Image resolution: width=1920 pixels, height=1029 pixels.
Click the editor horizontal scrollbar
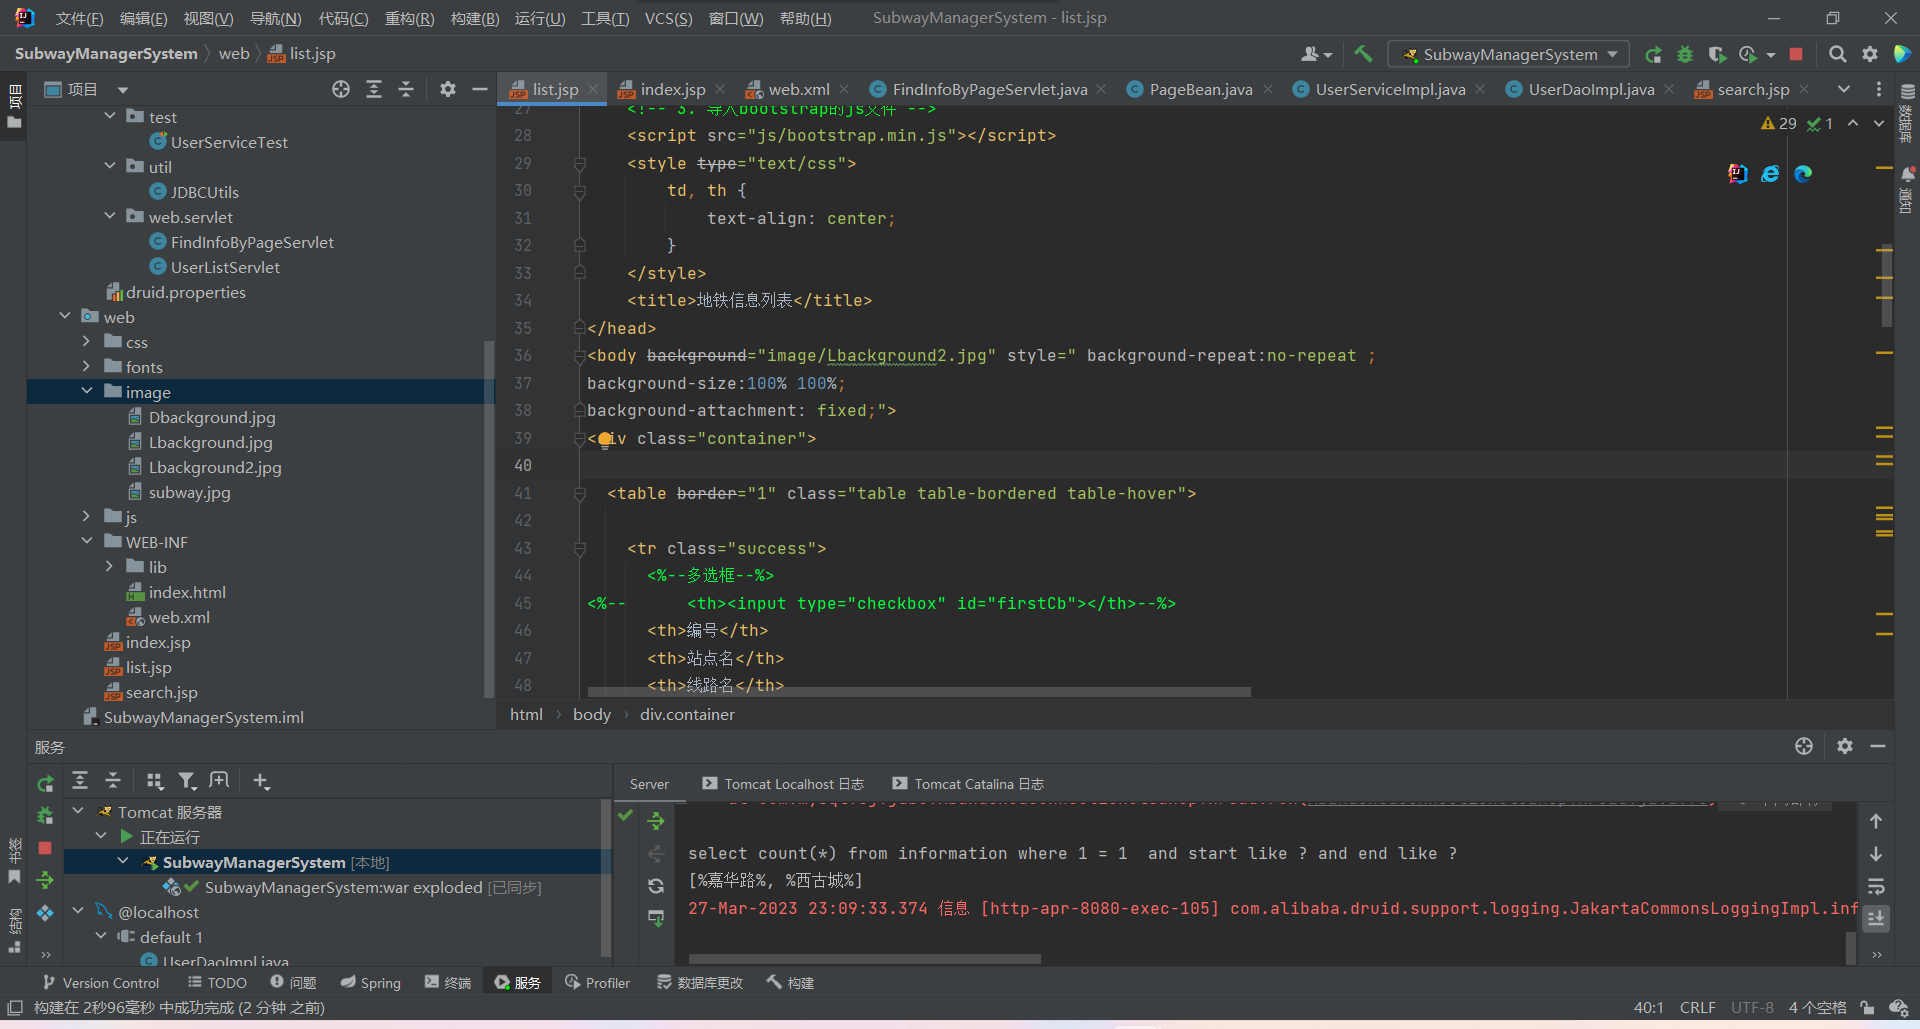point(918,692)
